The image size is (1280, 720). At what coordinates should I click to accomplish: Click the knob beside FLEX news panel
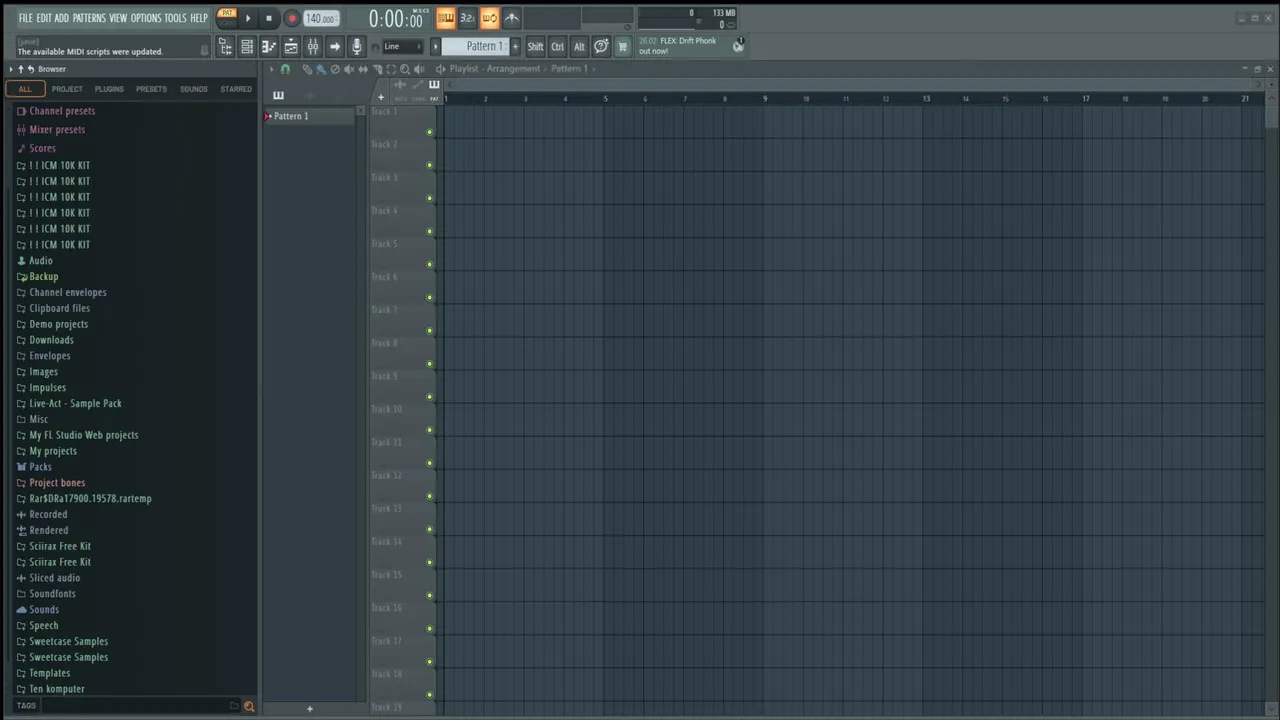[737, 46]
